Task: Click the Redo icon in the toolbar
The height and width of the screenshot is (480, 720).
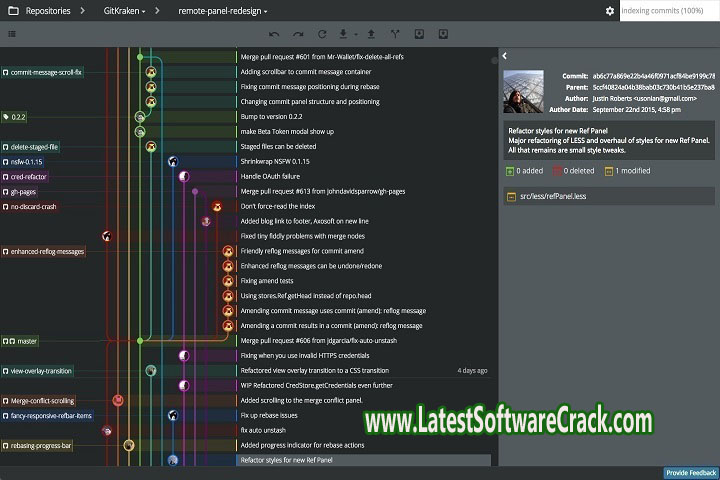Action: tap(297, 34)
